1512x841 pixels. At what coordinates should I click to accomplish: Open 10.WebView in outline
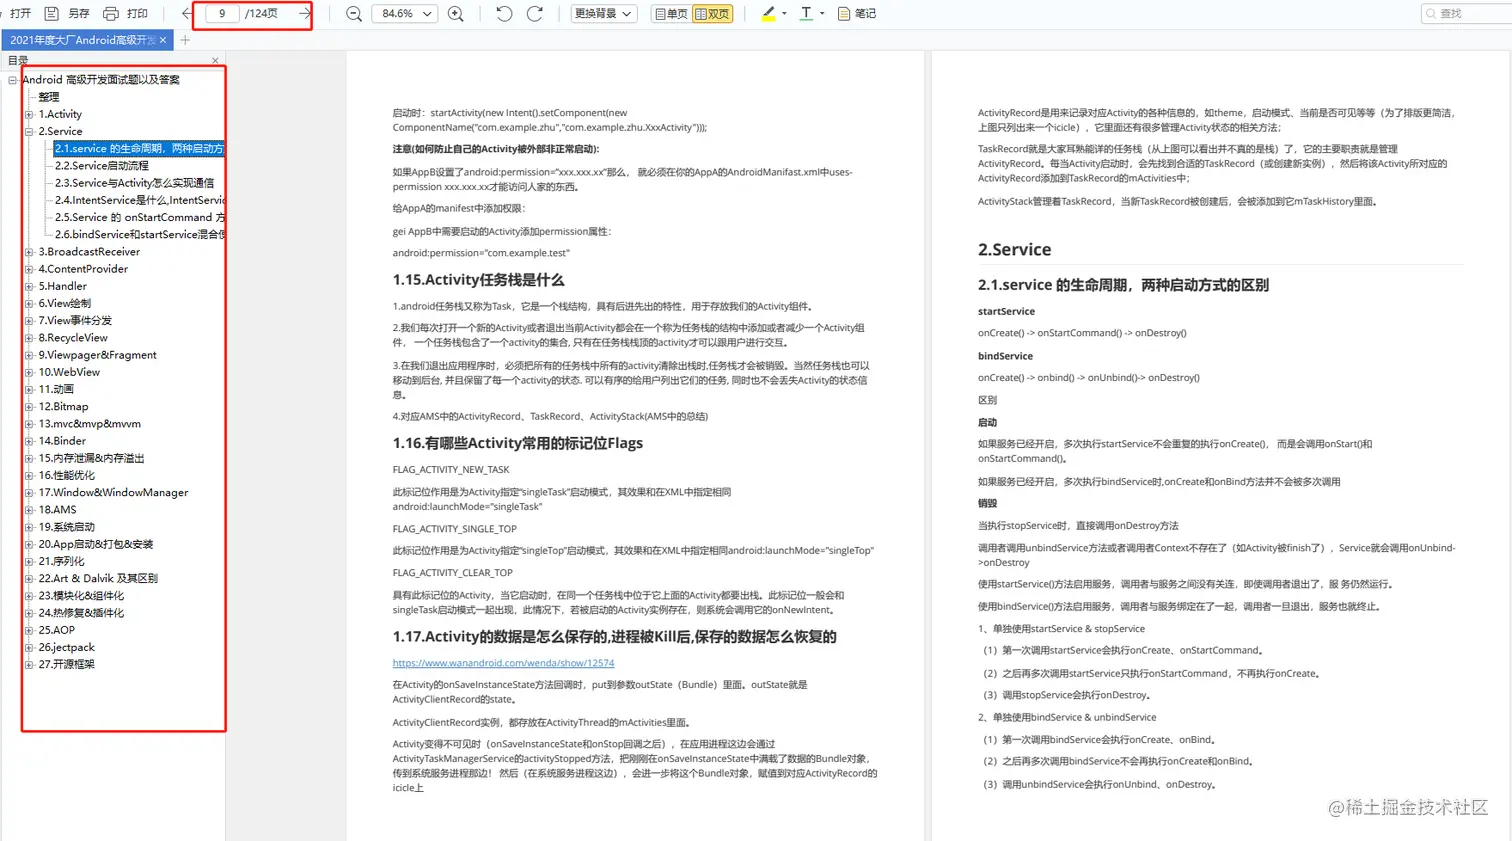(x=69, y=372)
